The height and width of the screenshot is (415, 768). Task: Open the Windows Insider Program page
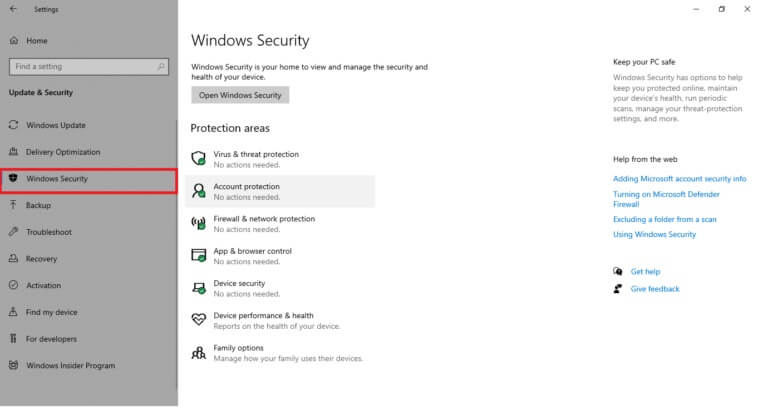(70, 365)
